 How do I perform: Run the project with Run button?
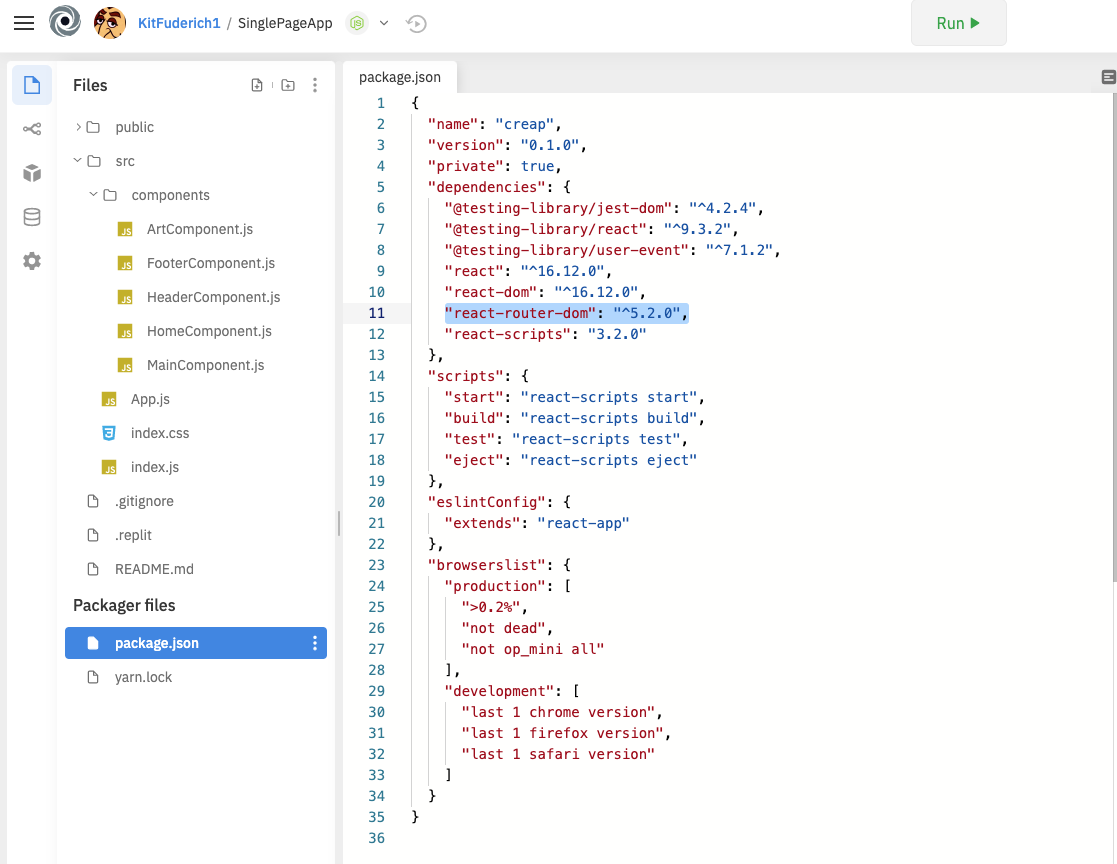[958, 23]
